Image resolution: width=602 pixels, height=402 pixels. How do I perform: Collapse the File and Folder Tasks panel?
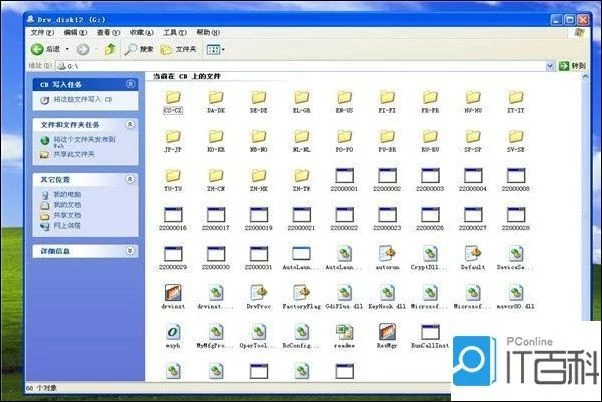[x=130, y=124]
